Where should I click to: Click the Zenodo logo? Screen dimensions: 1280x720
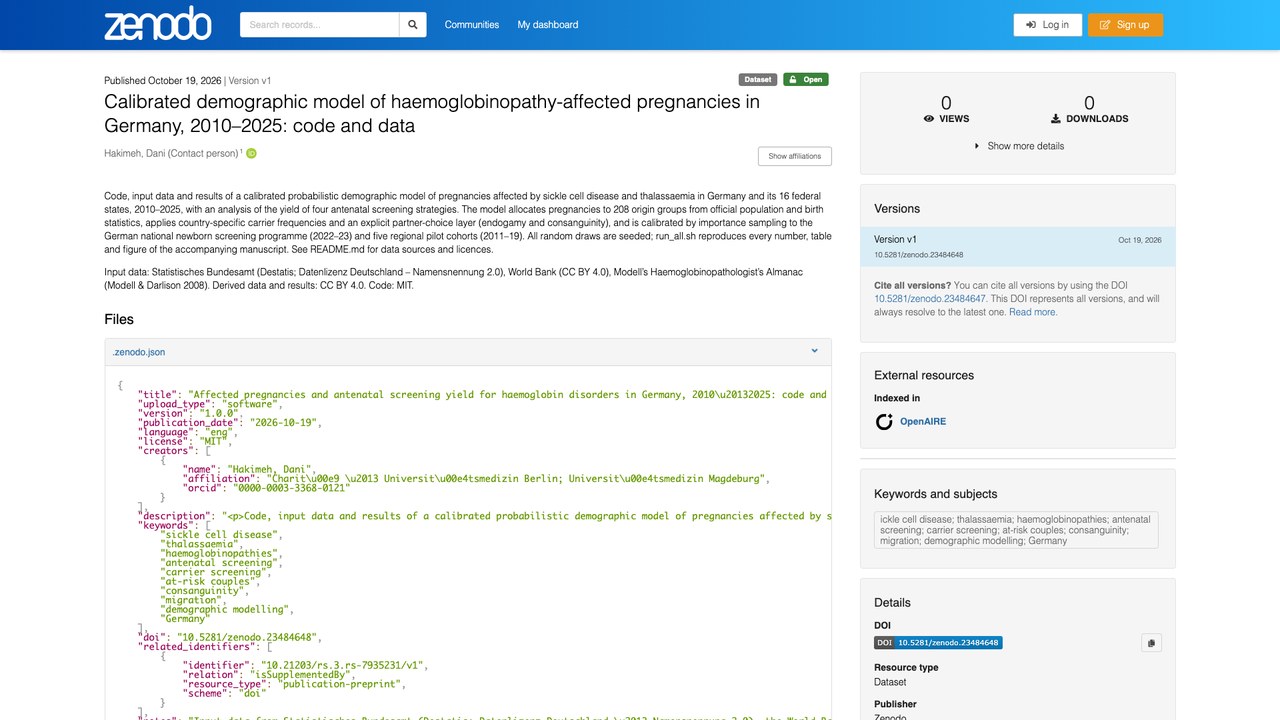click(x=158, y=24)
